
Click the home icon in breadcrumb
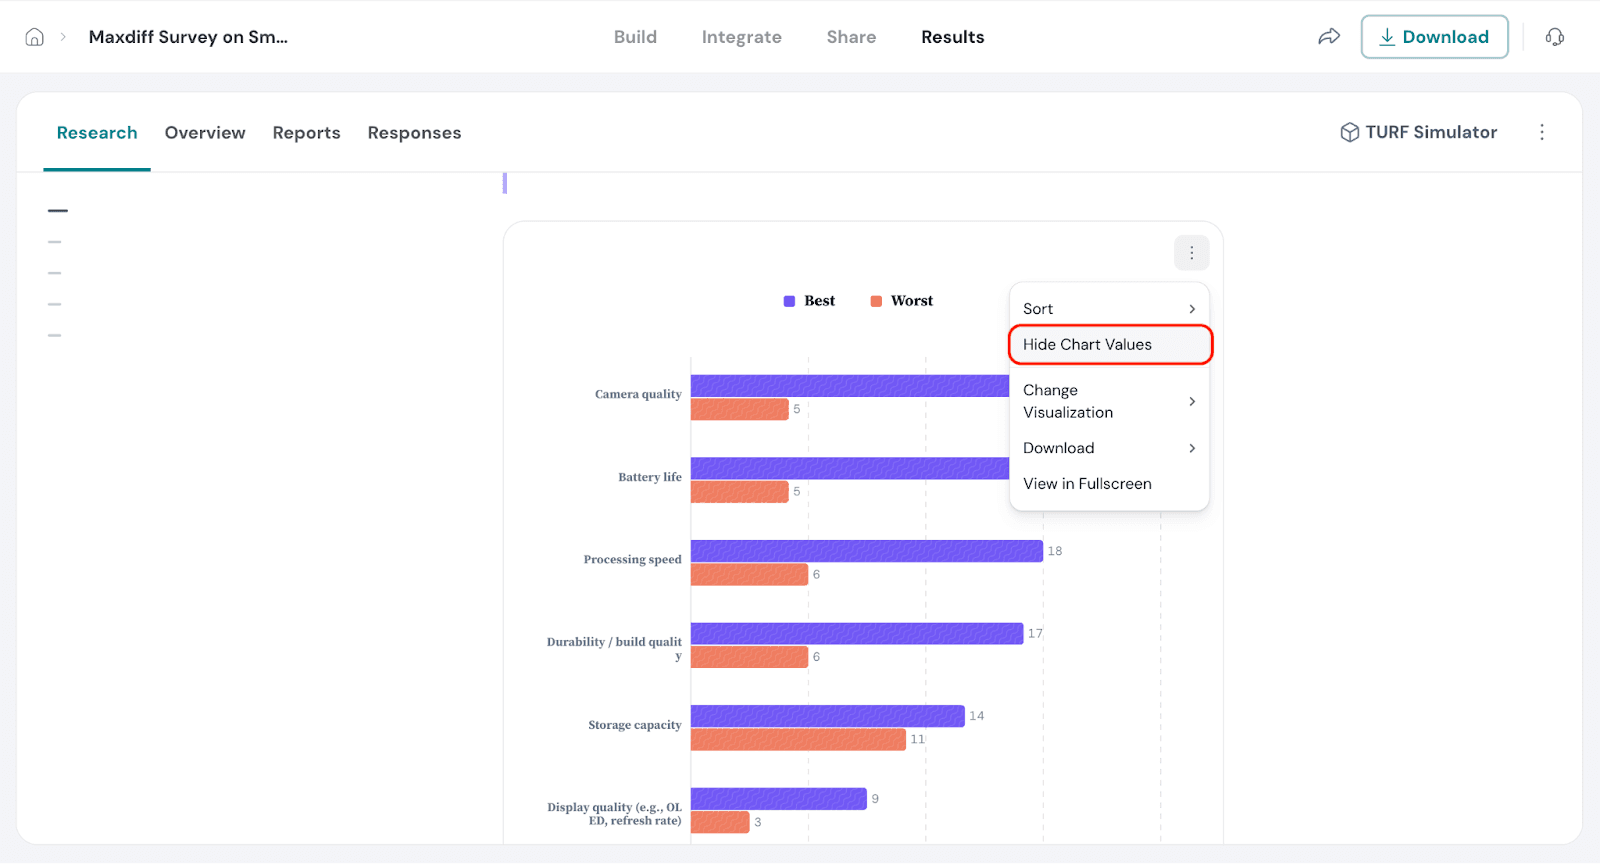click(34, 37)
